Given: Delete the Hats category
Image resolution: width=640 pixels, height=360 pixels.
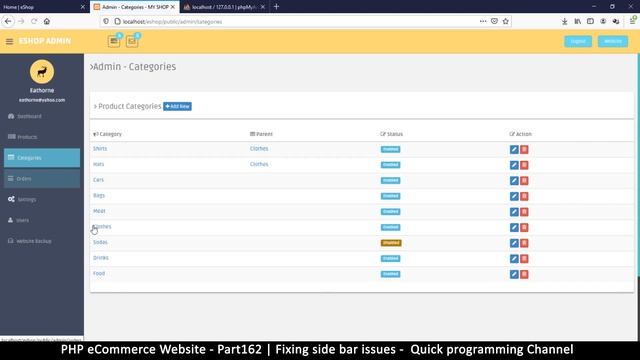Looking at the screenshot, I should [524, 165].
